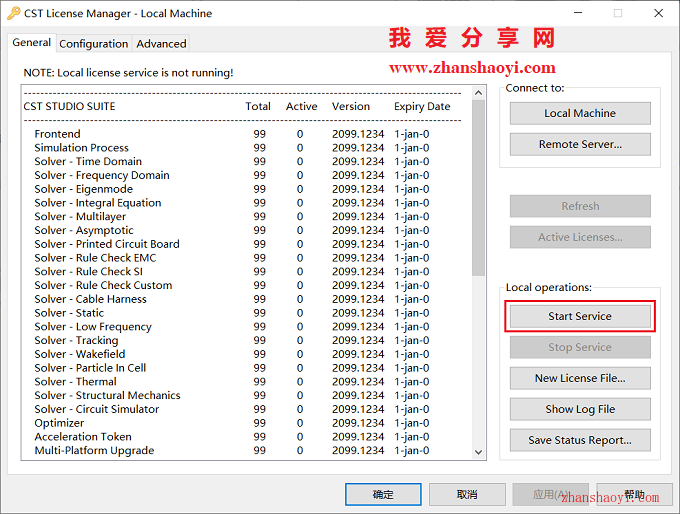
Task: Select Solver - Wakefield row
Action: (x=232, y=354)
